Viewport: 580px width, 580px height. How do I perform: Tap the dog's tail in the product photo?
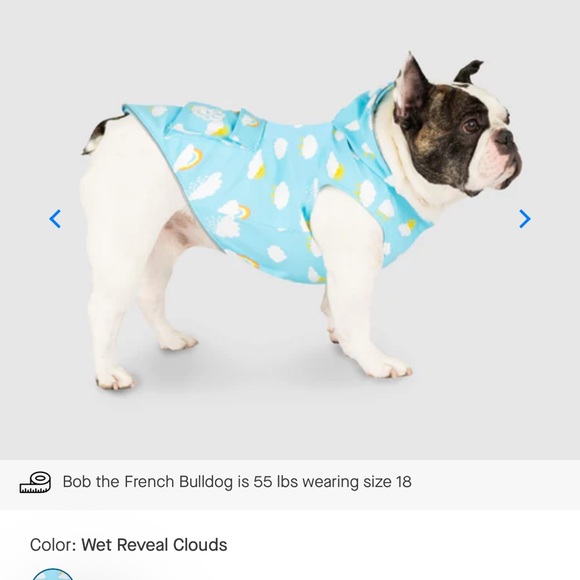coord(102,133)
